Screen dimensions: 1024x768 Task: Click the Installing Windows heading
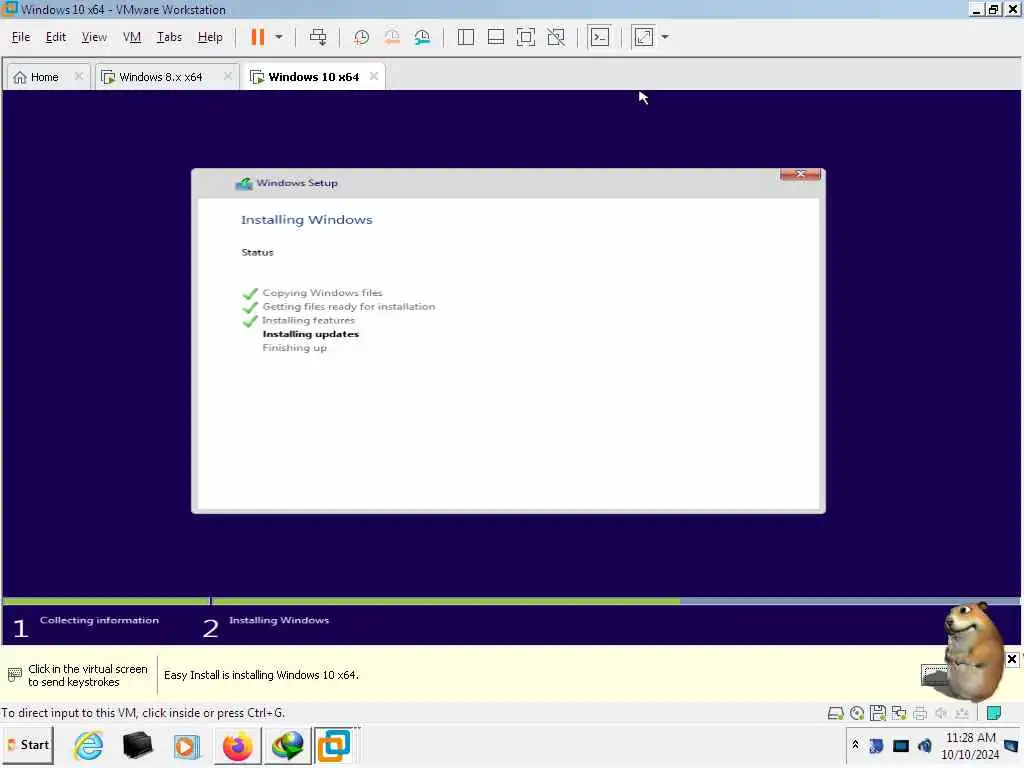[307, 219]
